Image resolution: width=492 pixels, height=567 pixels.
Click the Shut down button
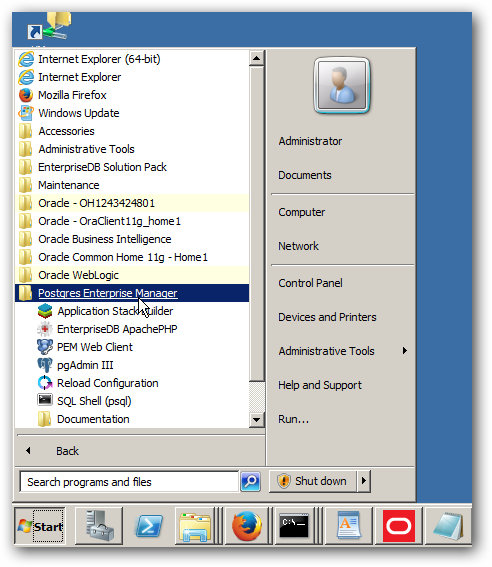coord(313,481)
